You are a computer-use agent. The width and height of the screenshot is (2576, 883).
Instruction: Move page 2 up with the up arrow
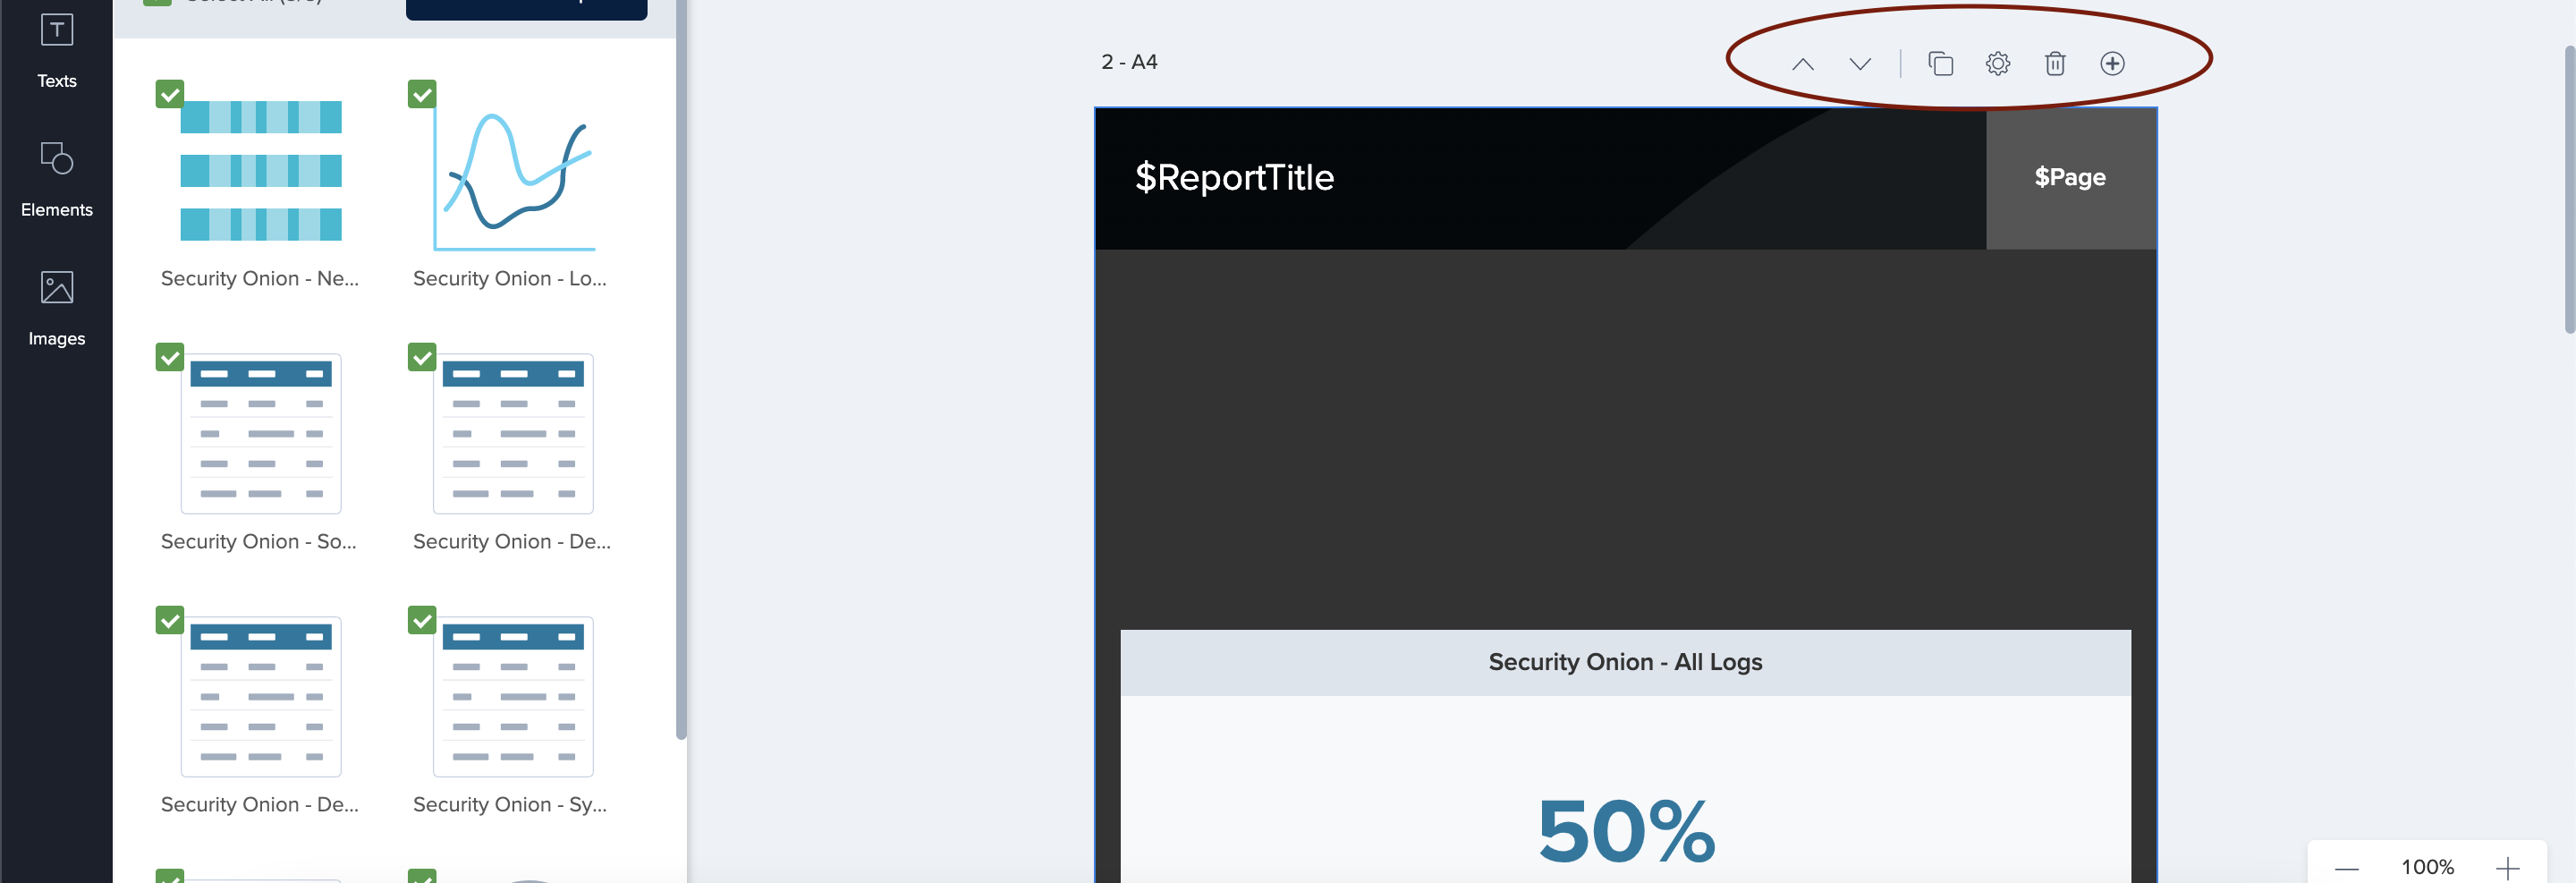point(1802,64)
